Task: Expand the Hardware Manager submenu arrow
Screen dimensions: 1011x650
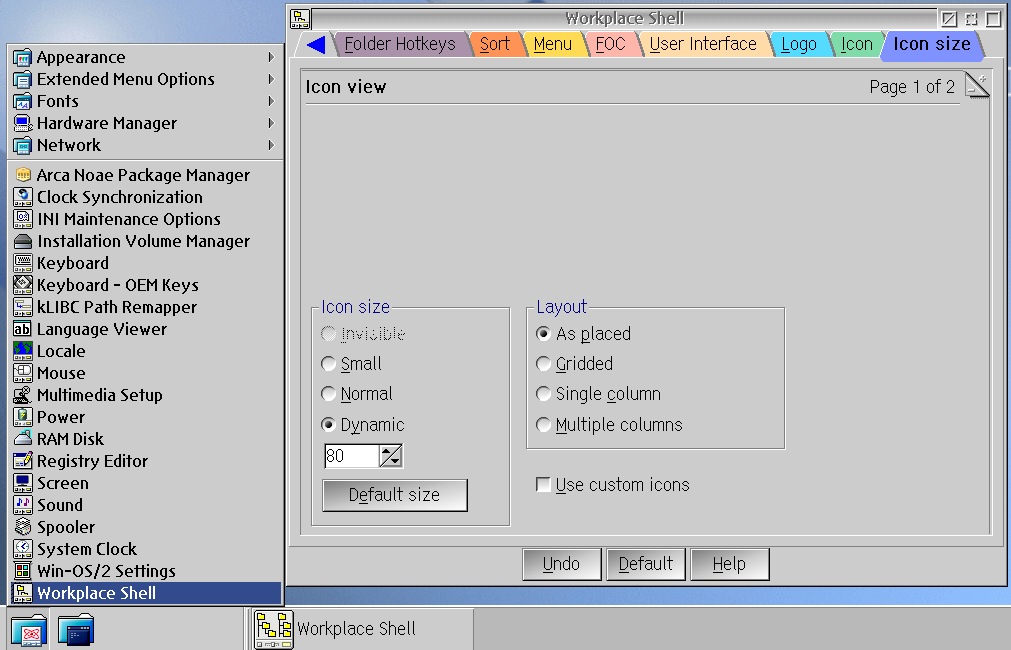Action: [x=271, y=123]
